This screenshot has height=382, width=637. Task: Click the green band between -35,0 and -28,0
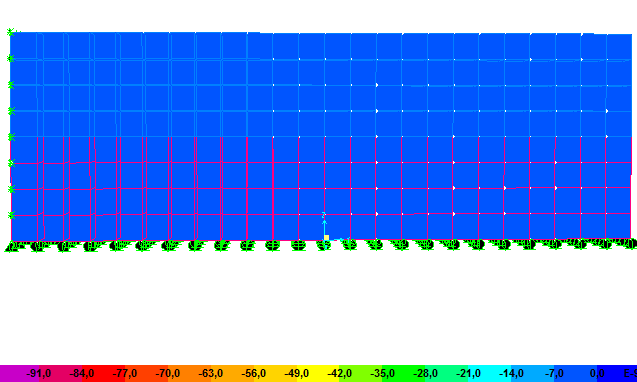pos(404,373)
